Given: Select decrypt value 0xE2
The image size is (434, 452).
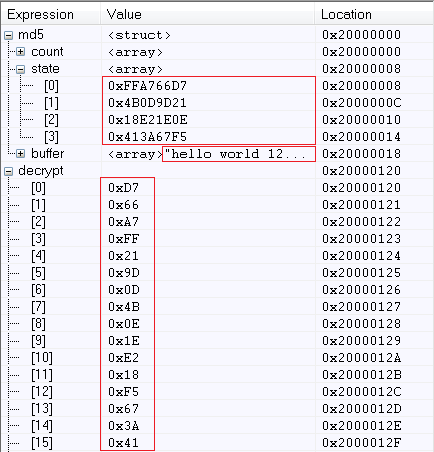Looking at the screenshot, I should pos(123,358).
